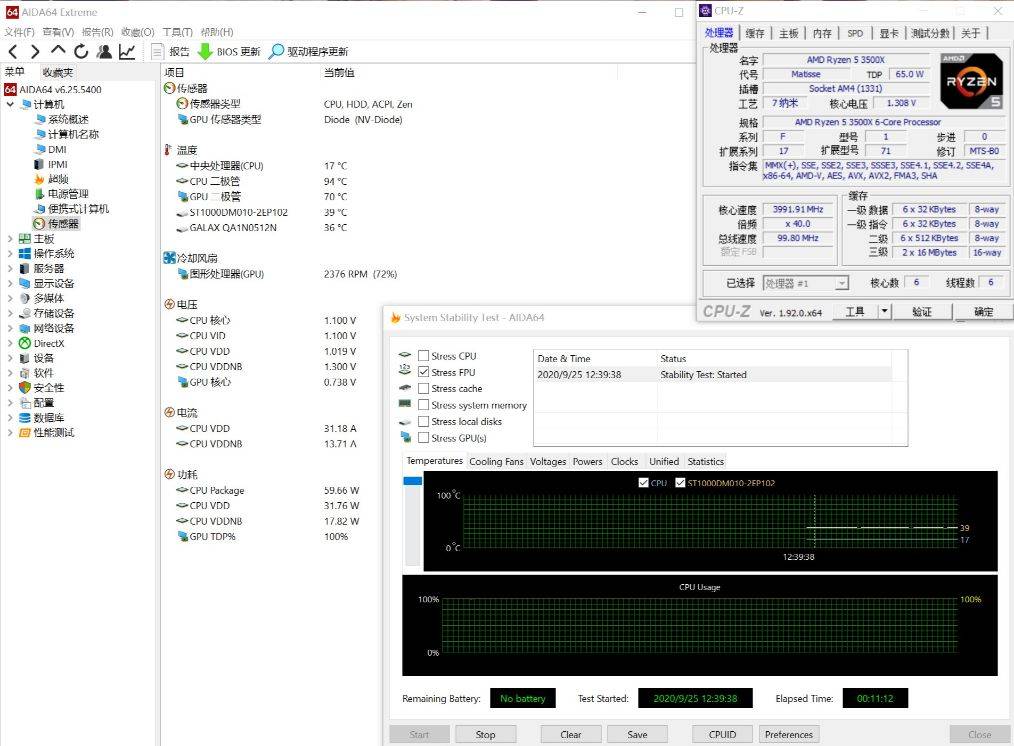Click the BIOS 更新 green arrow icon
This screenshot has width=1014, height=746.
[x=205, y=52]
